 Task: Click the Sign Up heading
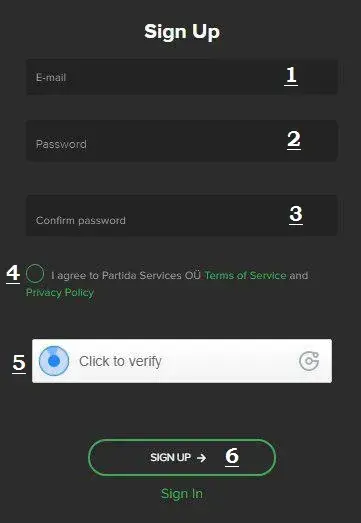point(182,32)
